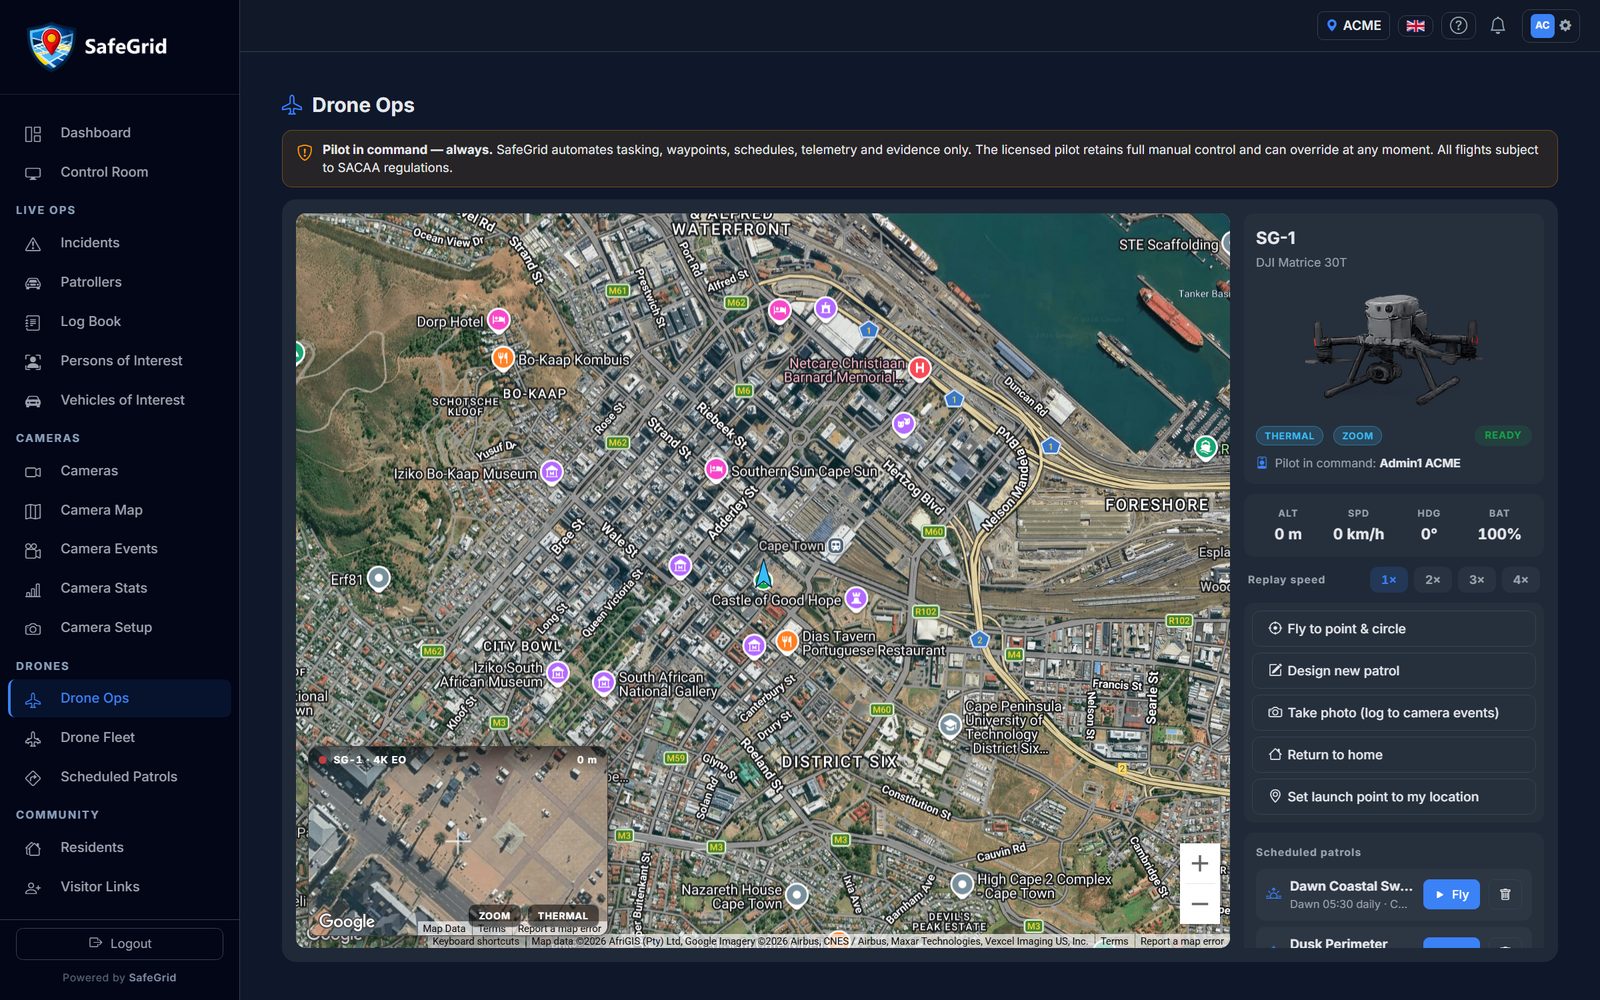Click Return to home

point(1393,755)
